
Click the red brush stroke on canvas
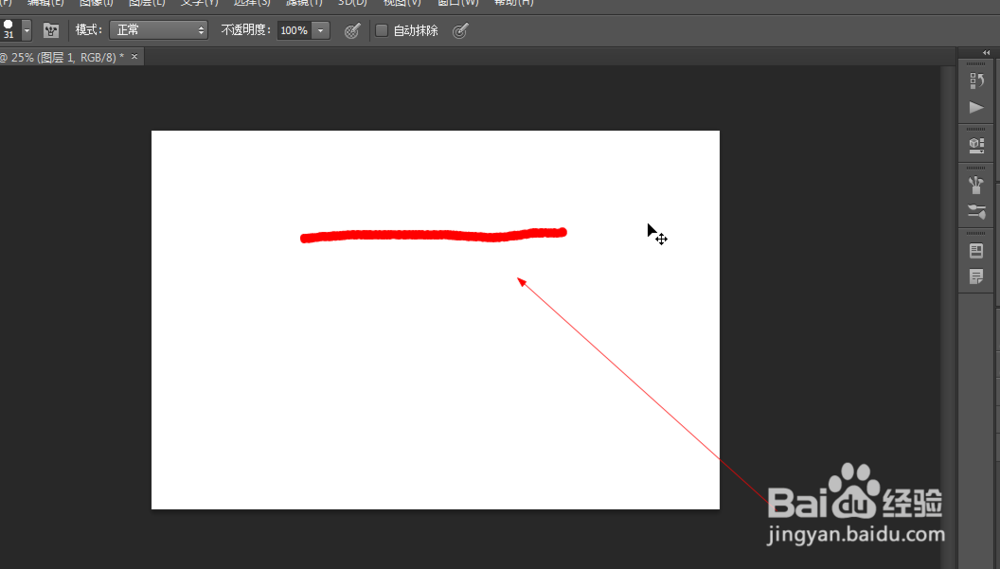[x=434, y=235]
